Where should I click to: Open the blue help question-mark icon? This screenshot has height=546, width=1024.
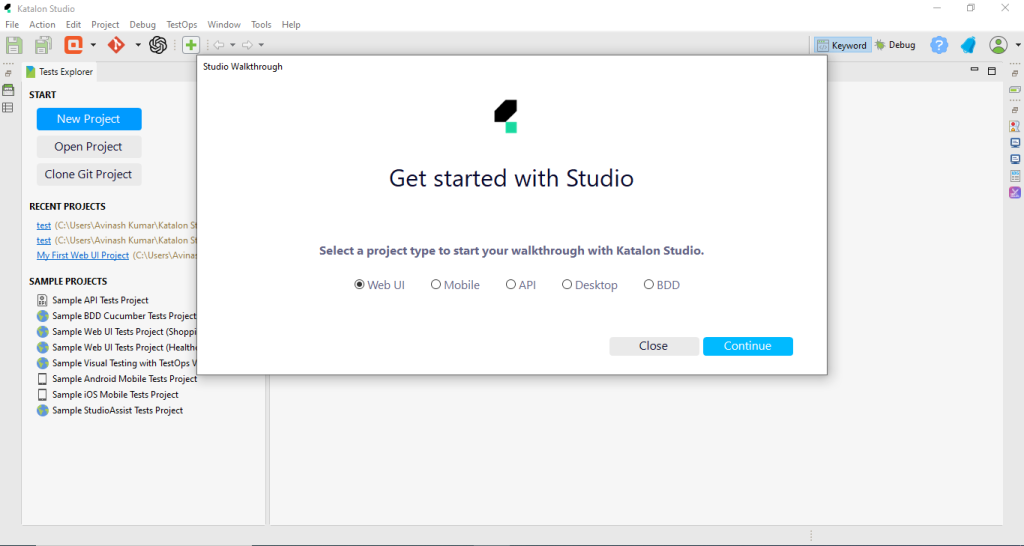tap(939, 45)
